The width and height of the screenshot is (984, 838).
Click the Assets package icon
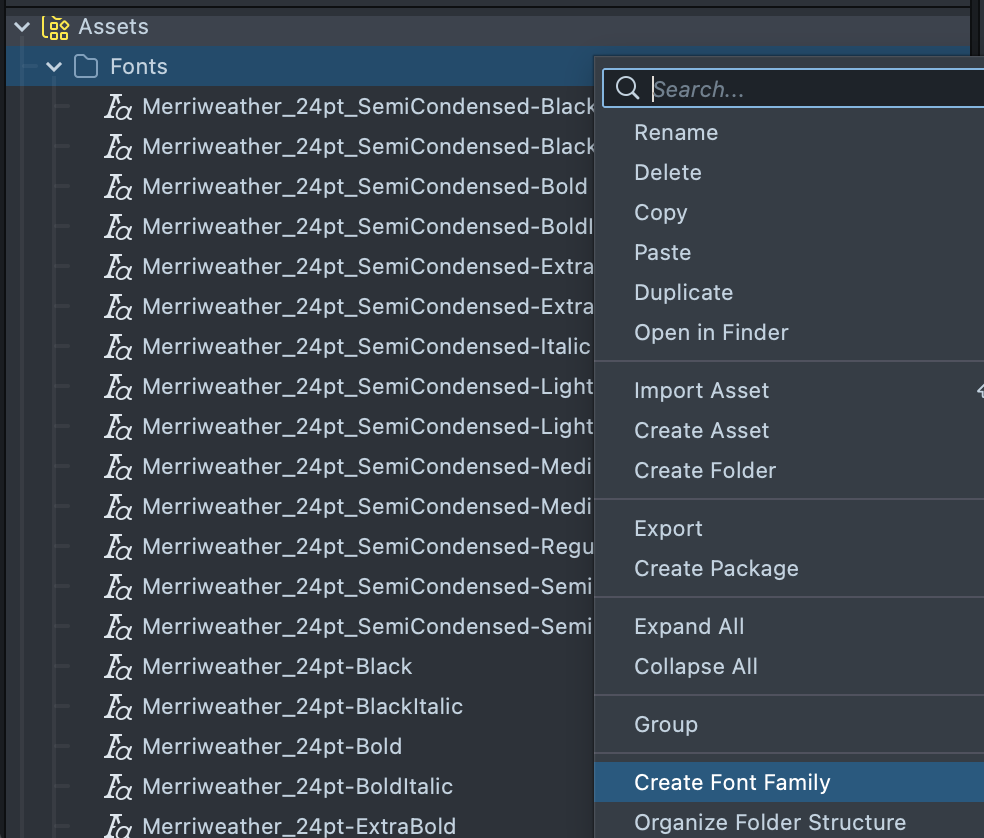click(x=55, y=27)
